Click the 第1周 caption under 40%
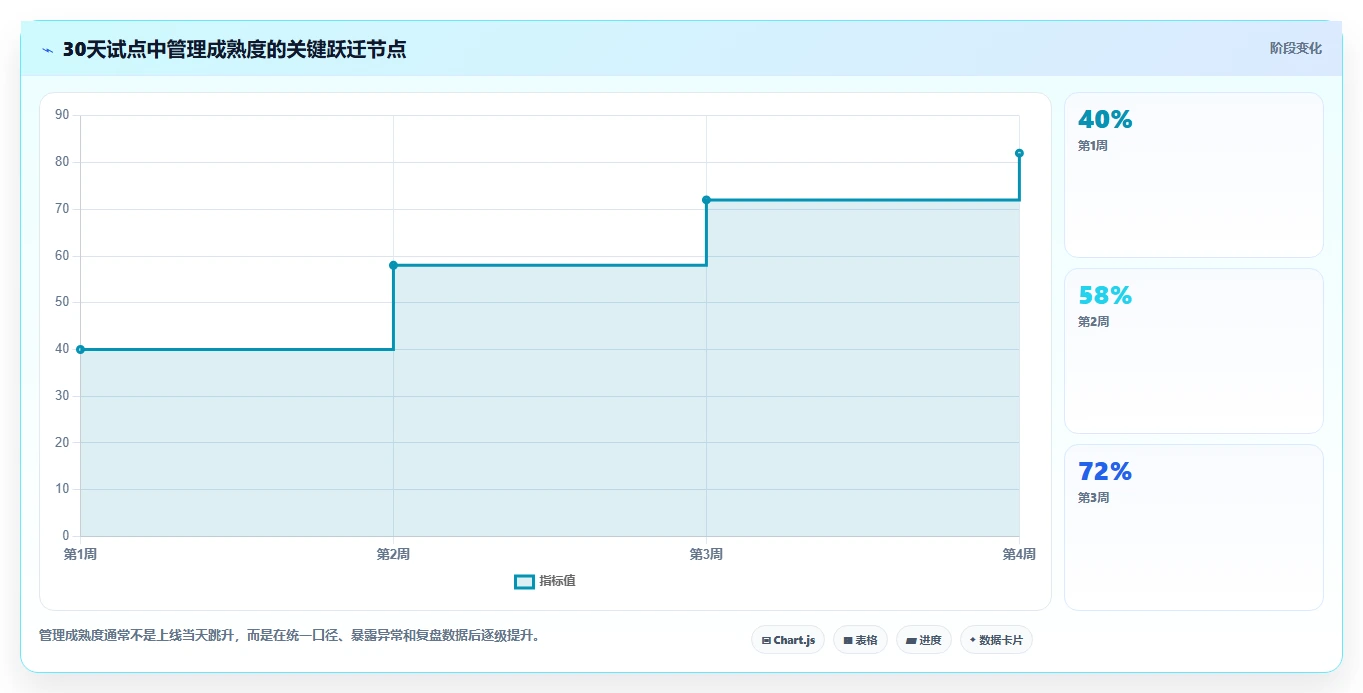 [x=1093, y=146]
